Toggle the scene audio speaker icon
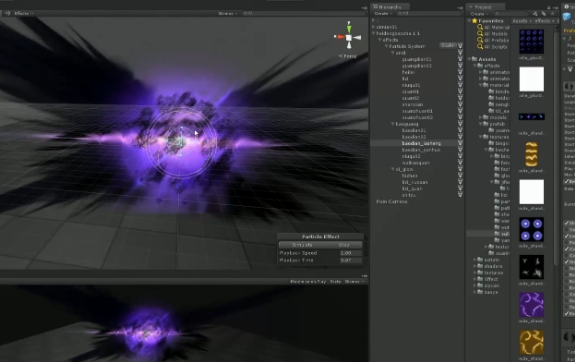 tap(7, 13)
